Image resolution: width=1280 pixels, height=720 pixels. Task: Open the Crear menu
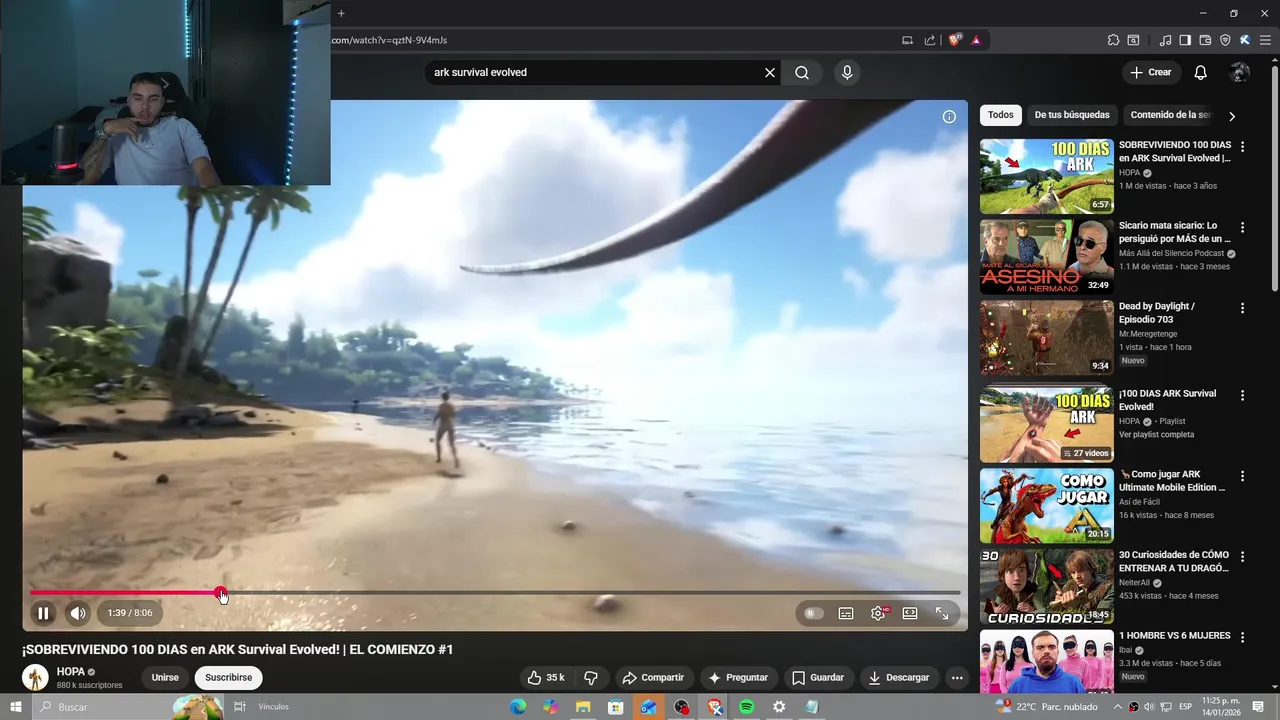tap(1150, 72)
